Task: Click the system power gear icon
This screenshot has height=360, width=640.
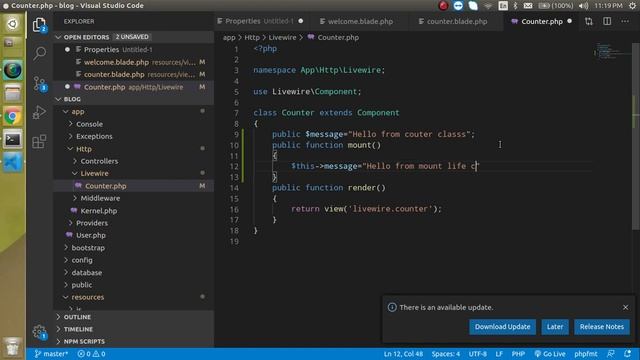Action: (632, 6)
